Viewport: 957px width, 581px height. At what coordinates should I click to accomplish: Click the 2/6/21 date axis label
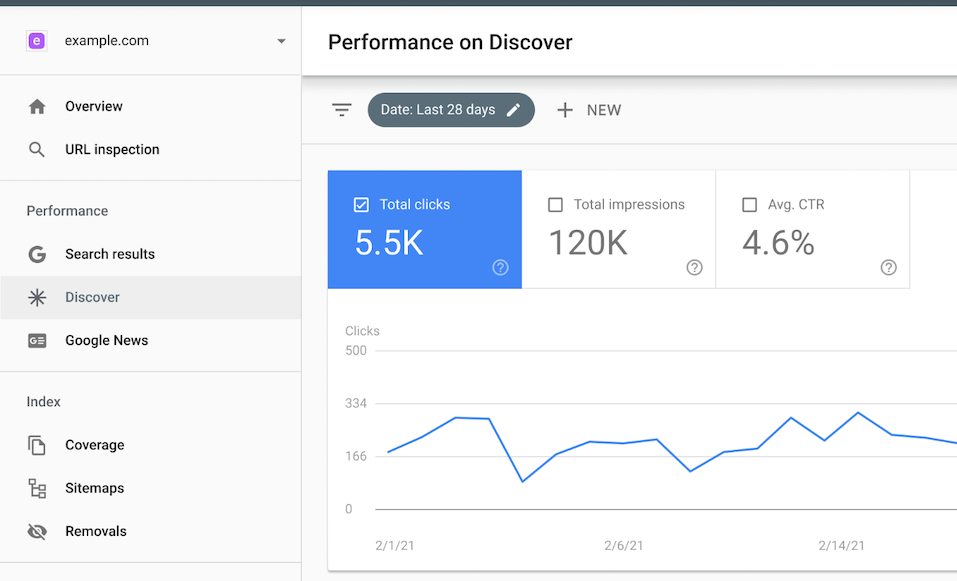624,546
